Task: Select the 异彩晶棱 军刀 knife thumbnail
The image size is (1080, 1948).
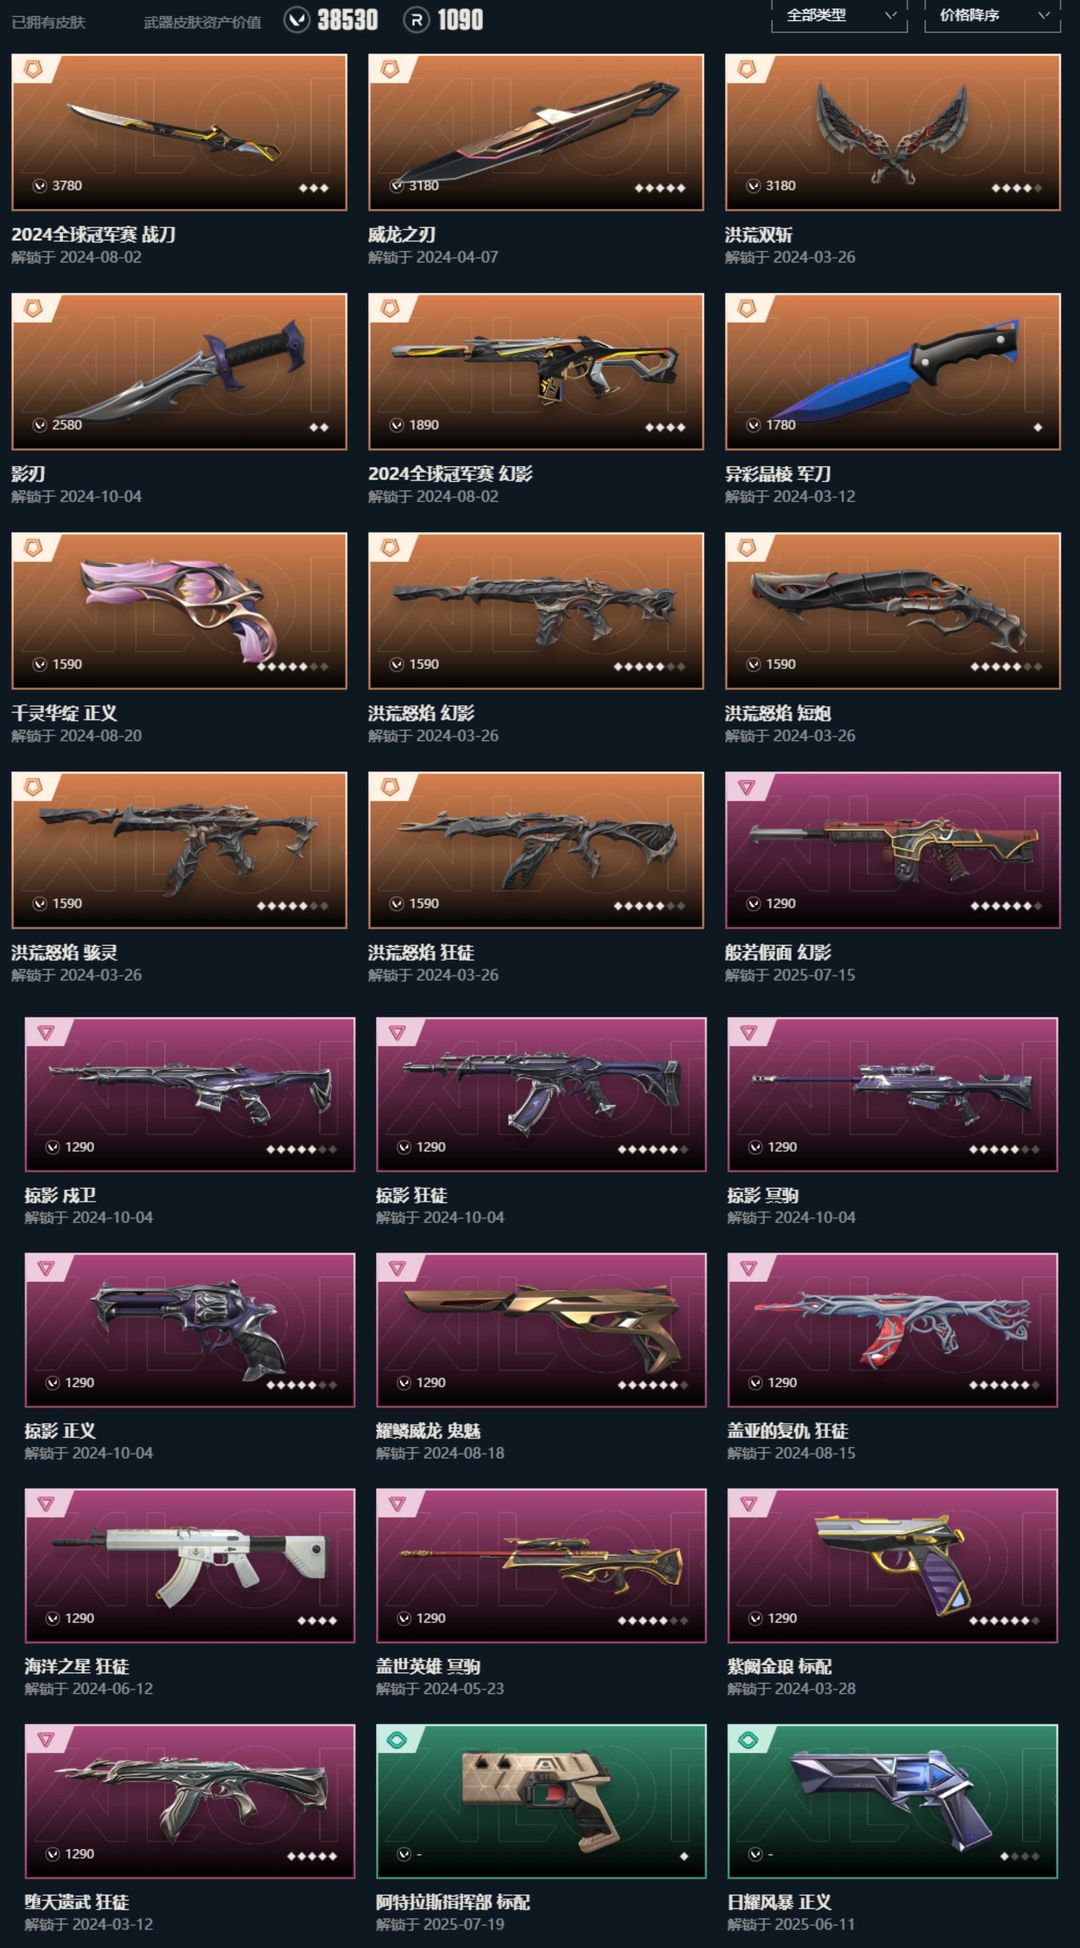Action: [892, 371]
